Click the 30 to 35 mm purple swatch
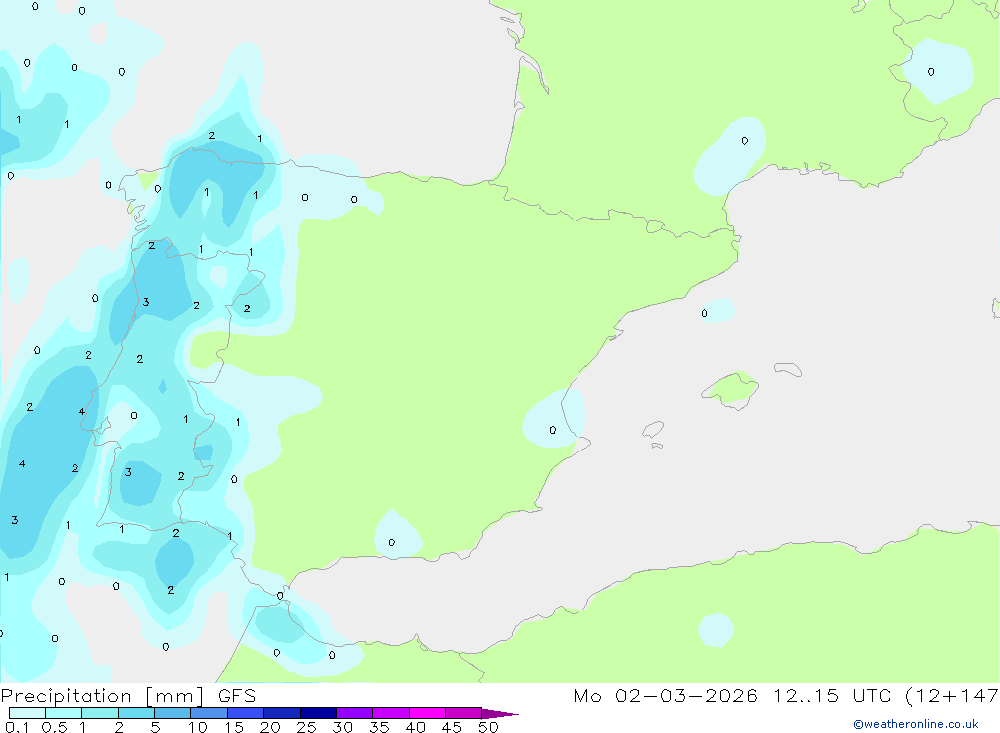1000x733 pixels. (x=355, y=713)
